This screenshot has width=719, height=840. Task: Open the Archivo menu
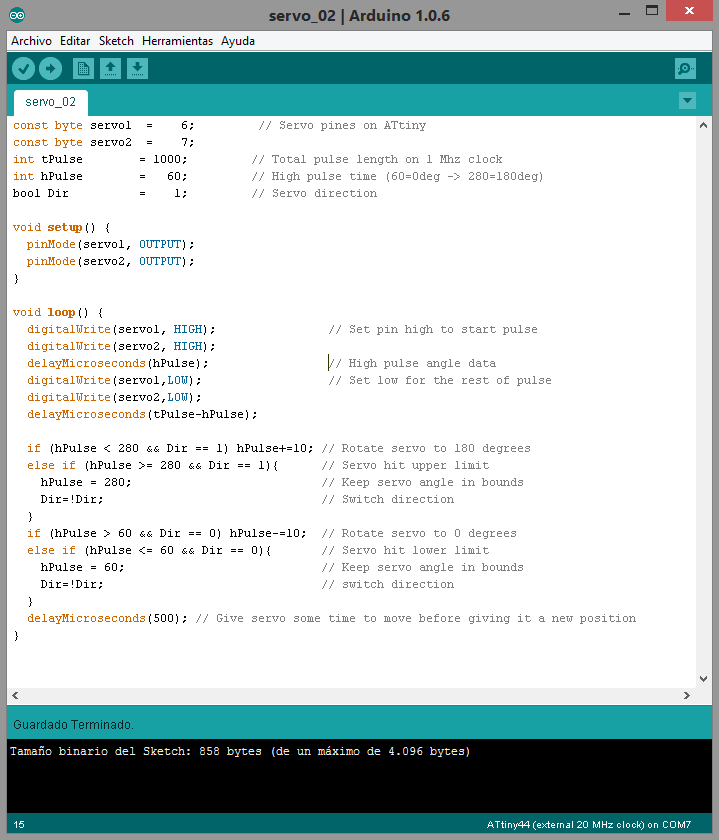pos(32,41)
